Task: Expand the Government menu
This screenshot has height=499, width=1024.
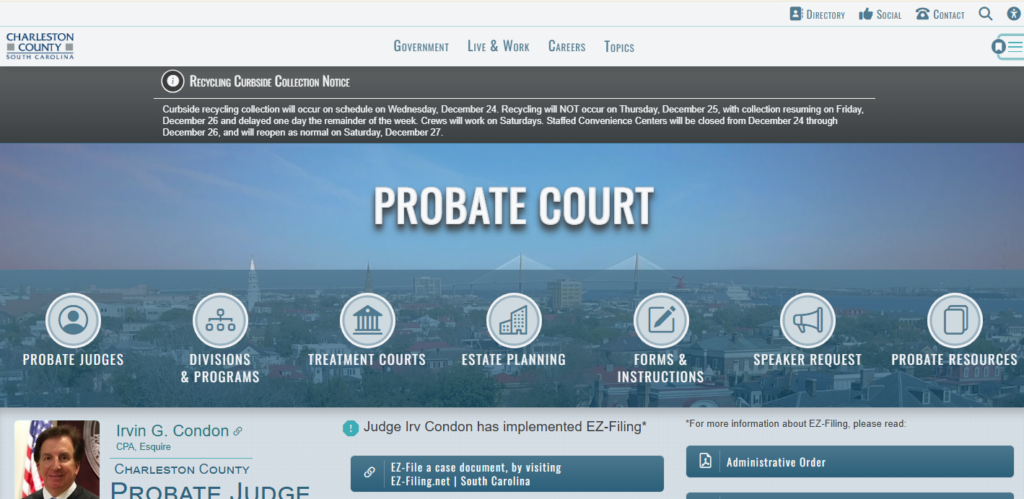Action: click(x=421, y=47)
